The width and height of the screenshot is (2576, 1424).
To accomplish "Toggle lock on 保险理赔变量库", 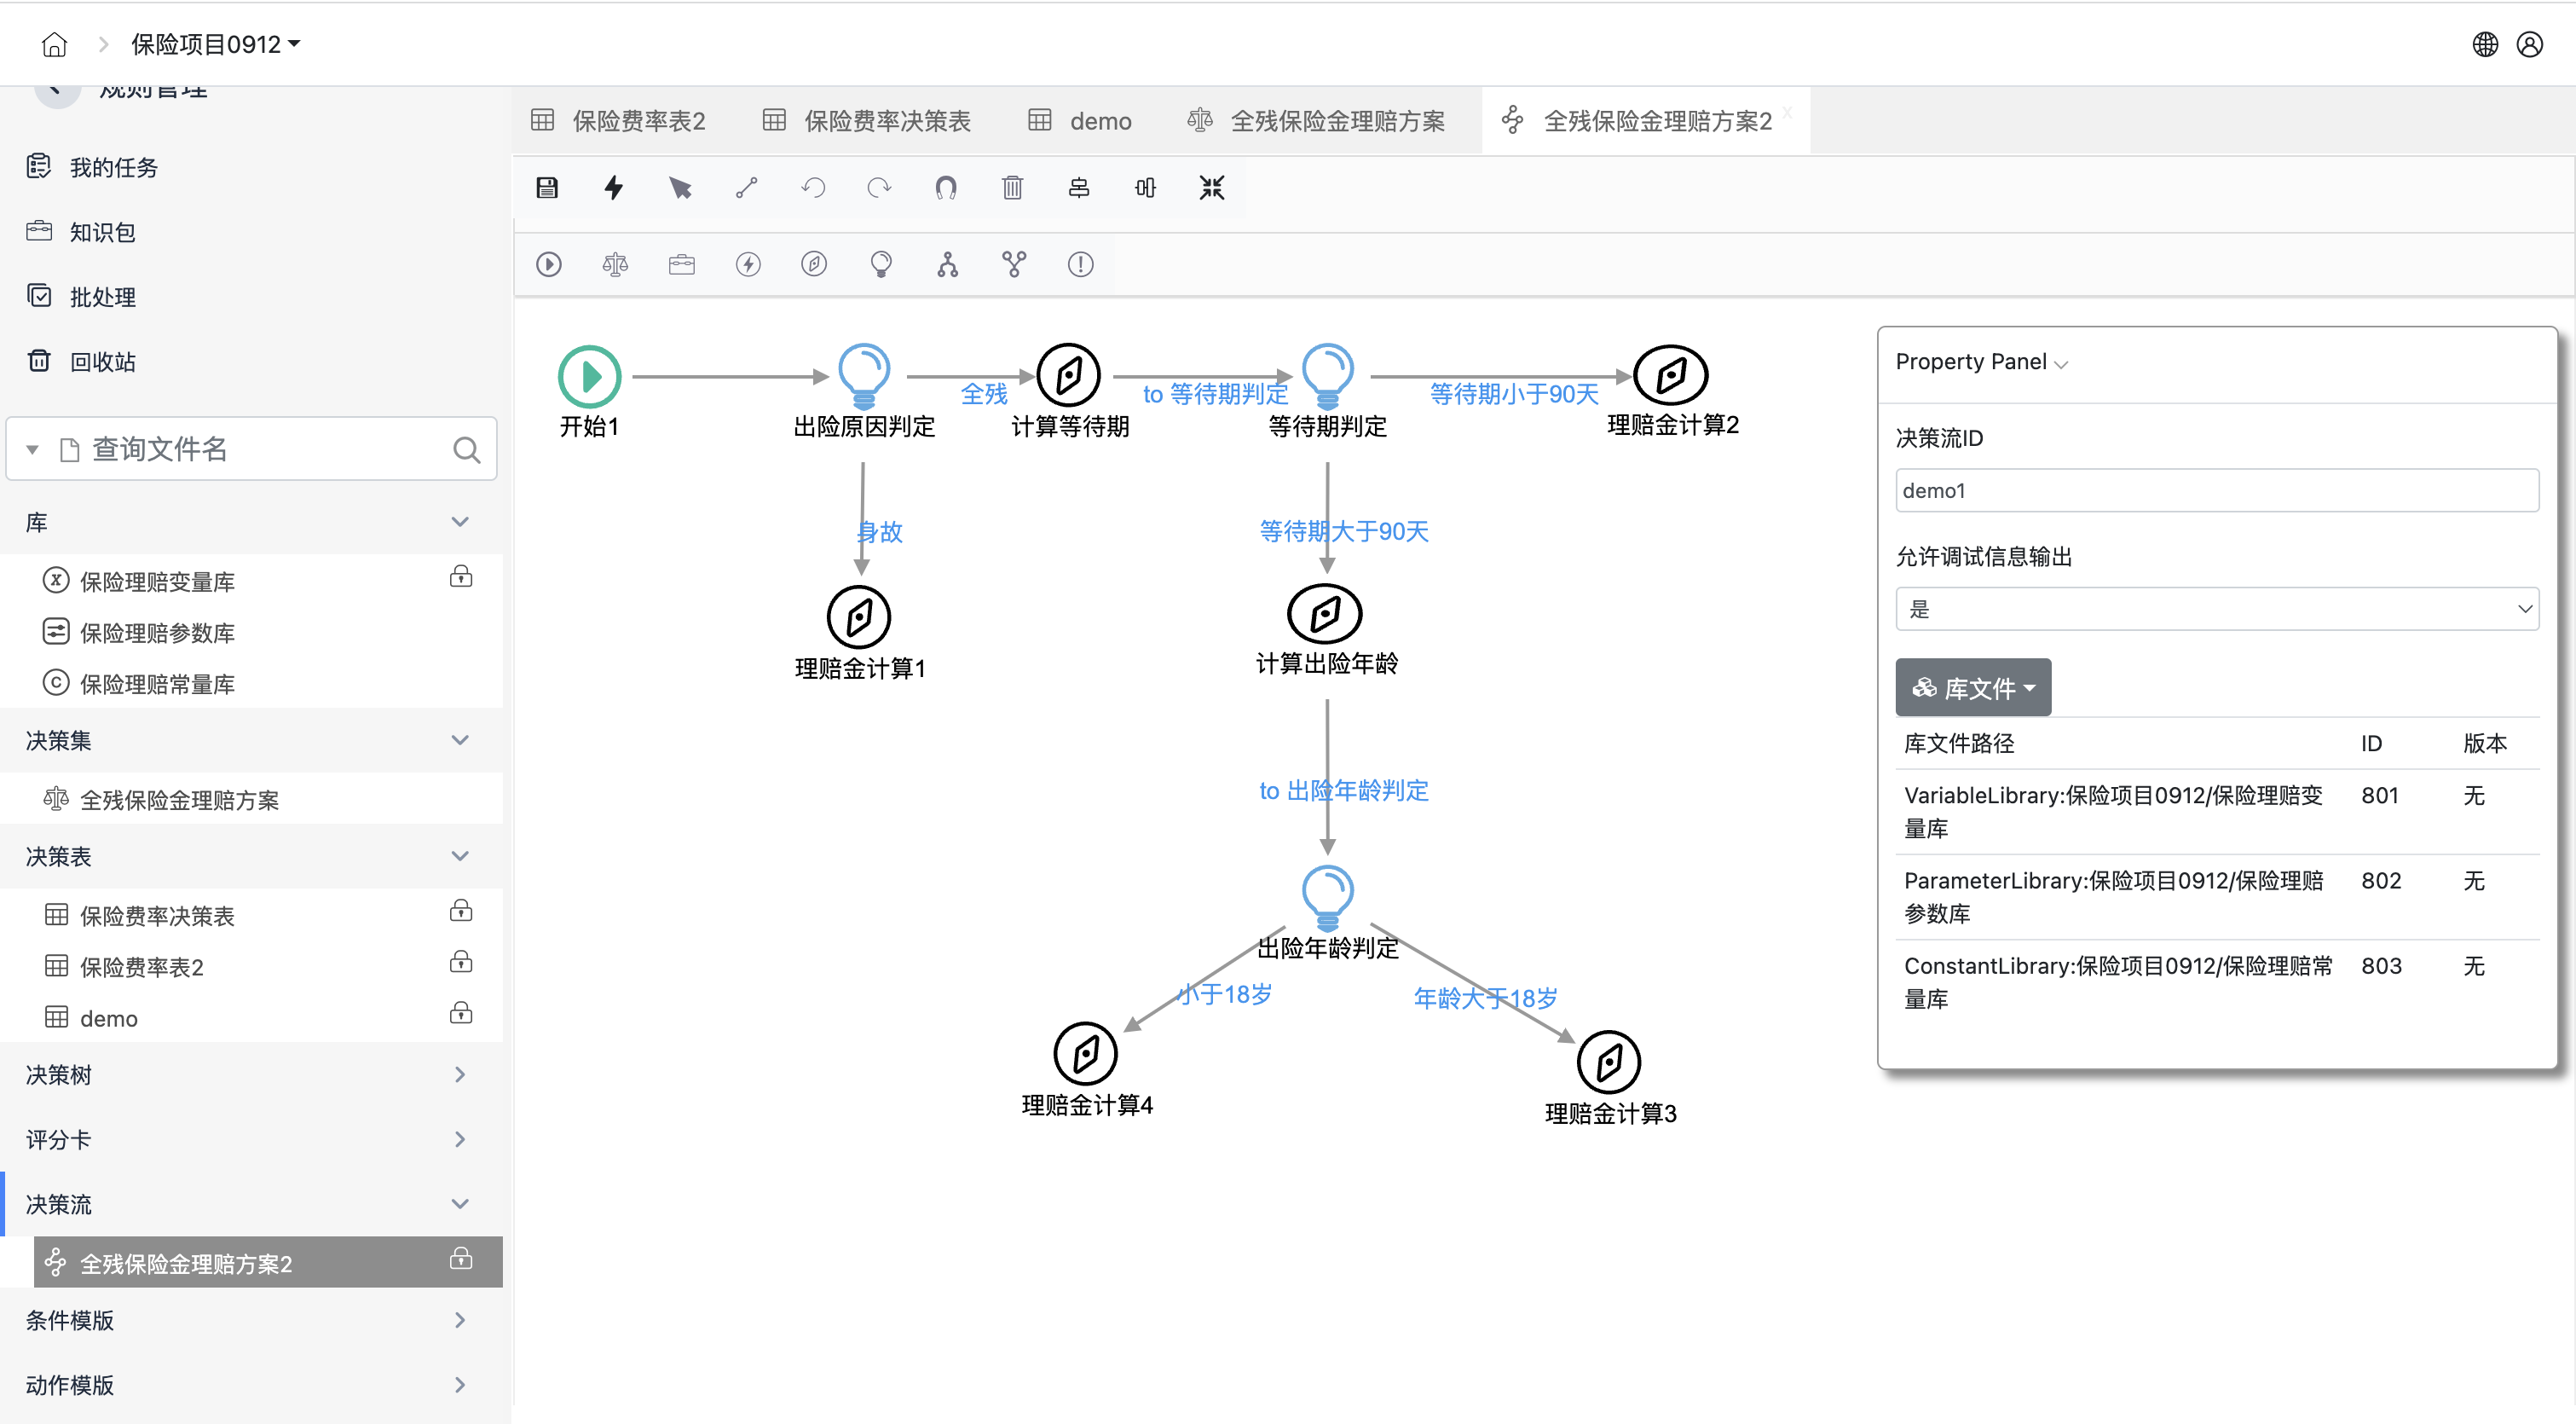I will 461,577.
